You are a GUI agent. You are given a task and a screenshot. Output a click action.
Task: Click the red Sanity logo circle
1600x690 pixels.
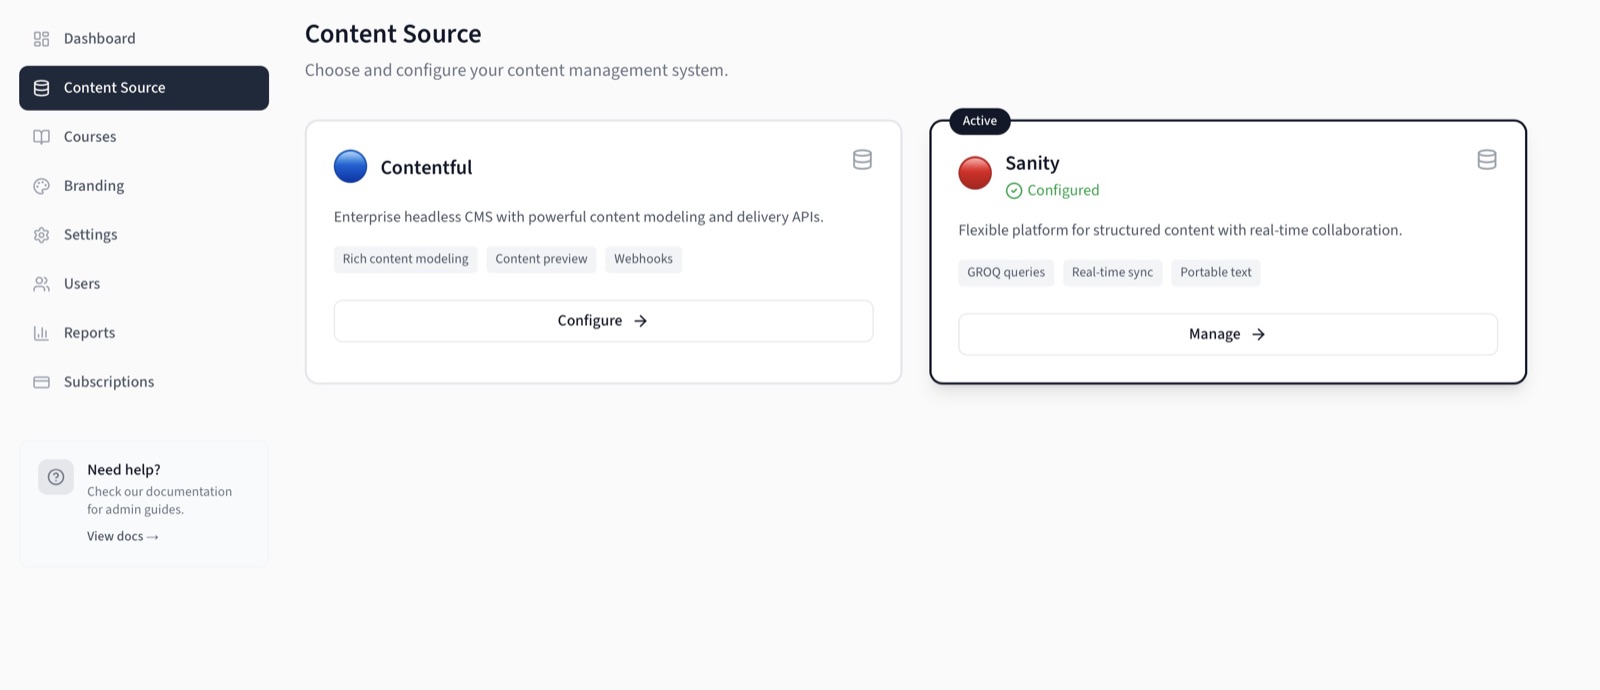pos(975,172)
